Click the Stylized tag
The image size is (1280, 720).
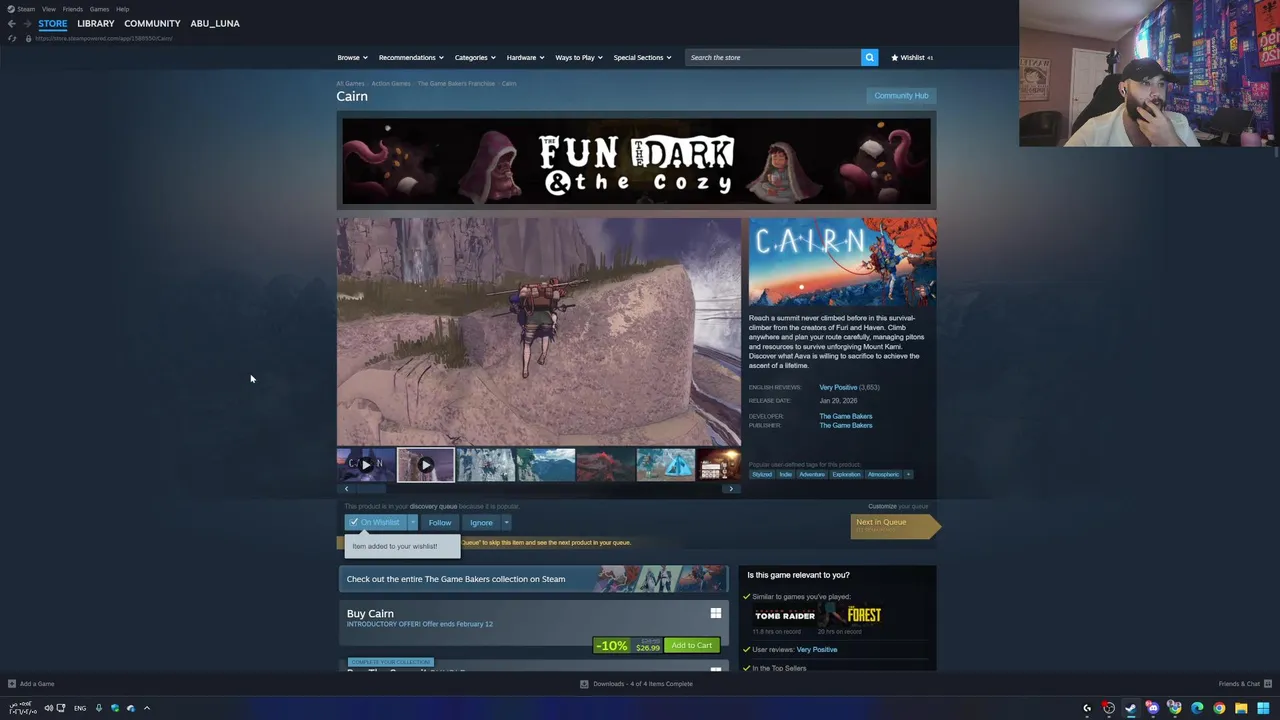762,474
